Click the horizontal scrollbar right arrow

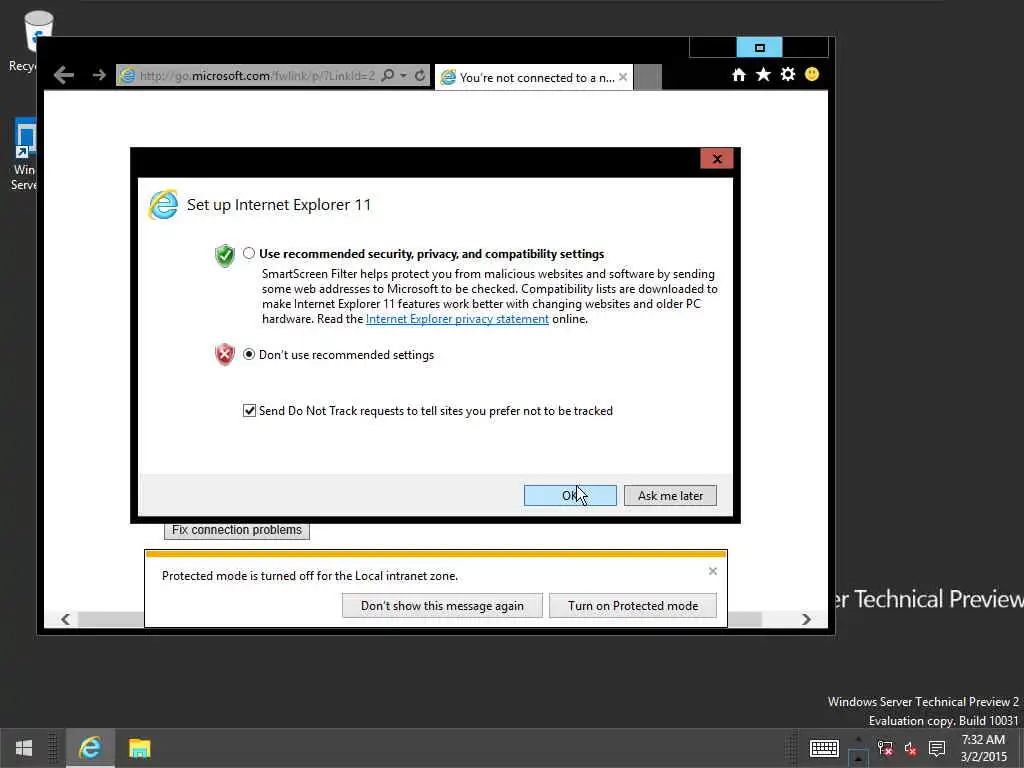point(807,619)
